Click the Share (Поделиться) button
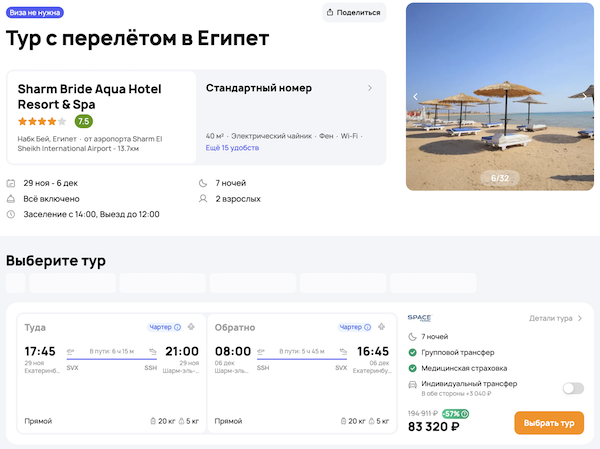Screen dimensions: 600x449 (353, 13)
